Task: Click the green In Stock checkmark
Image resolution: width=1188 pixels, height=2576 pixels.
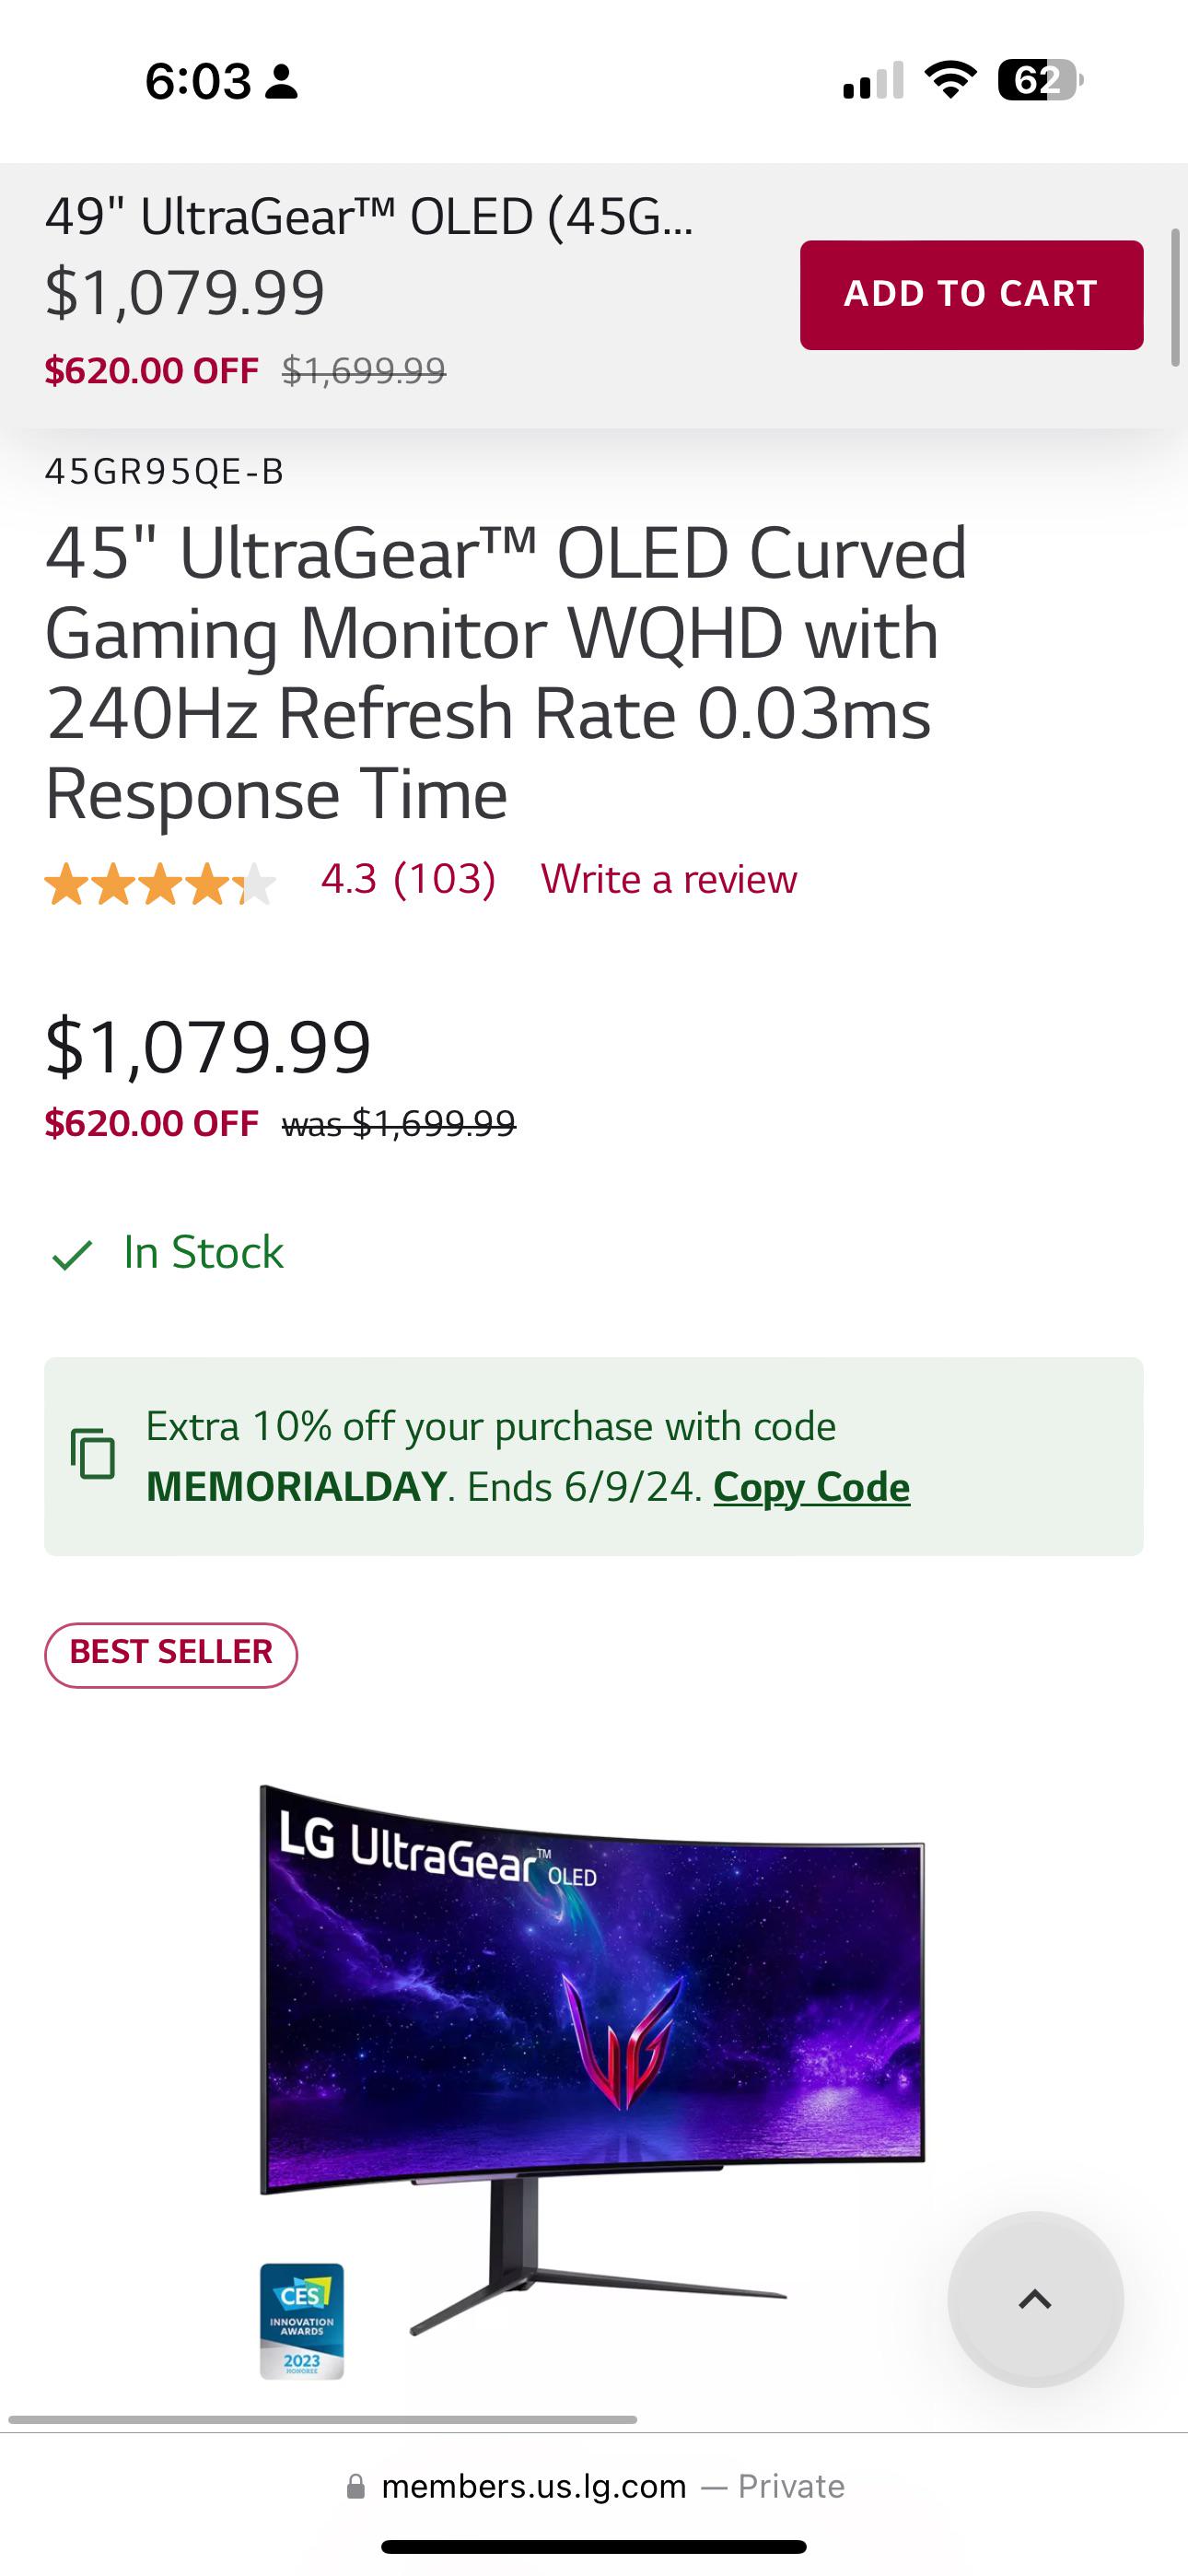Action: (x=72, y=1254)
